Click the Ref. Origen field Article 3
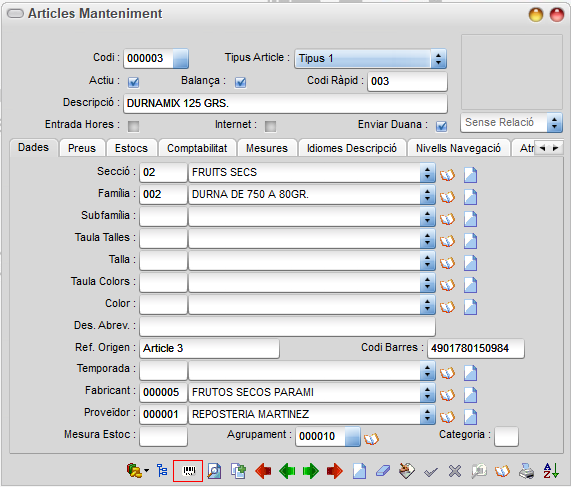The image size is (571, 487). 209,349
